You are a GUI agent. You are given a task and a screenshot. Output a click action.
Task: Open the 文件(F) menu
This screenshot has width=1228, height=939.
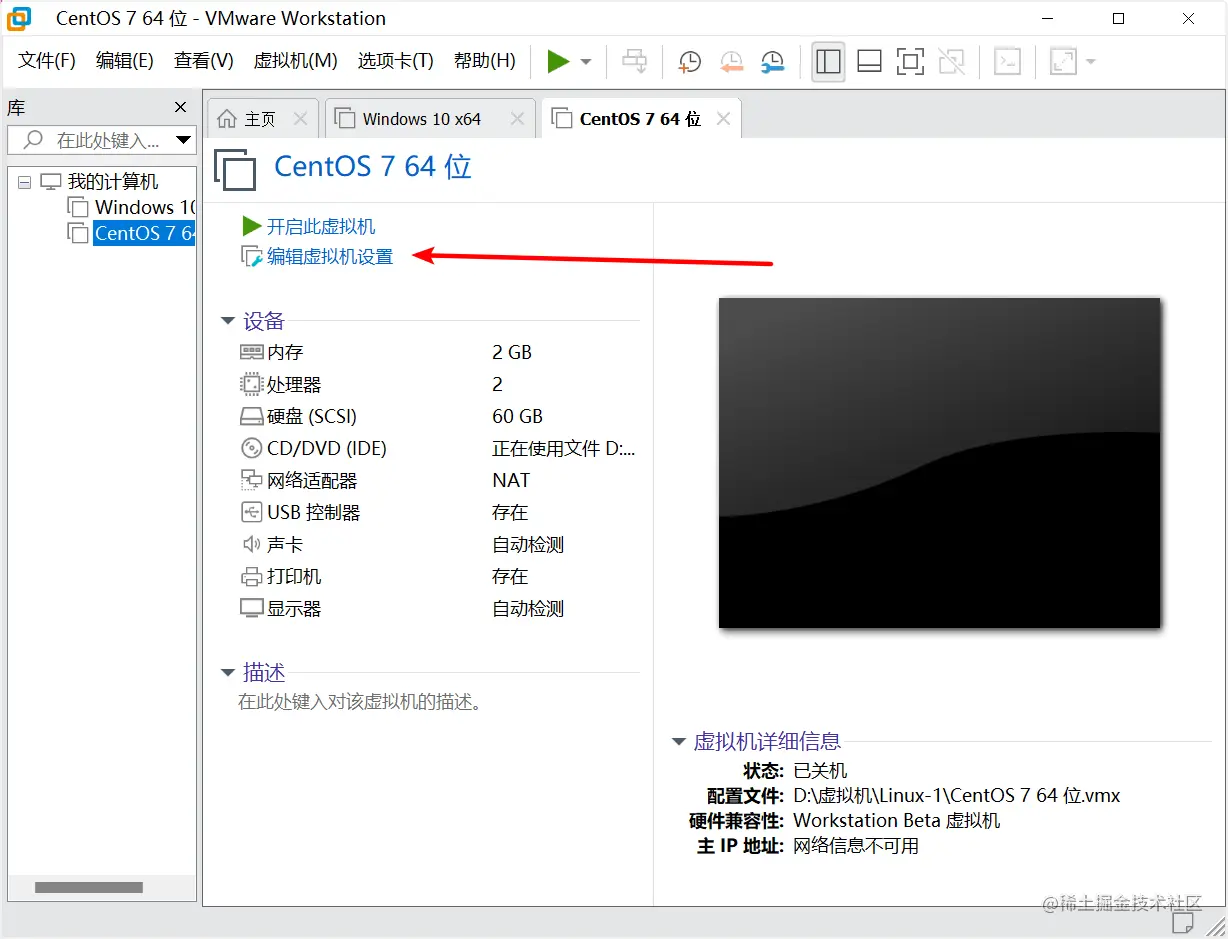coord(47,61)
